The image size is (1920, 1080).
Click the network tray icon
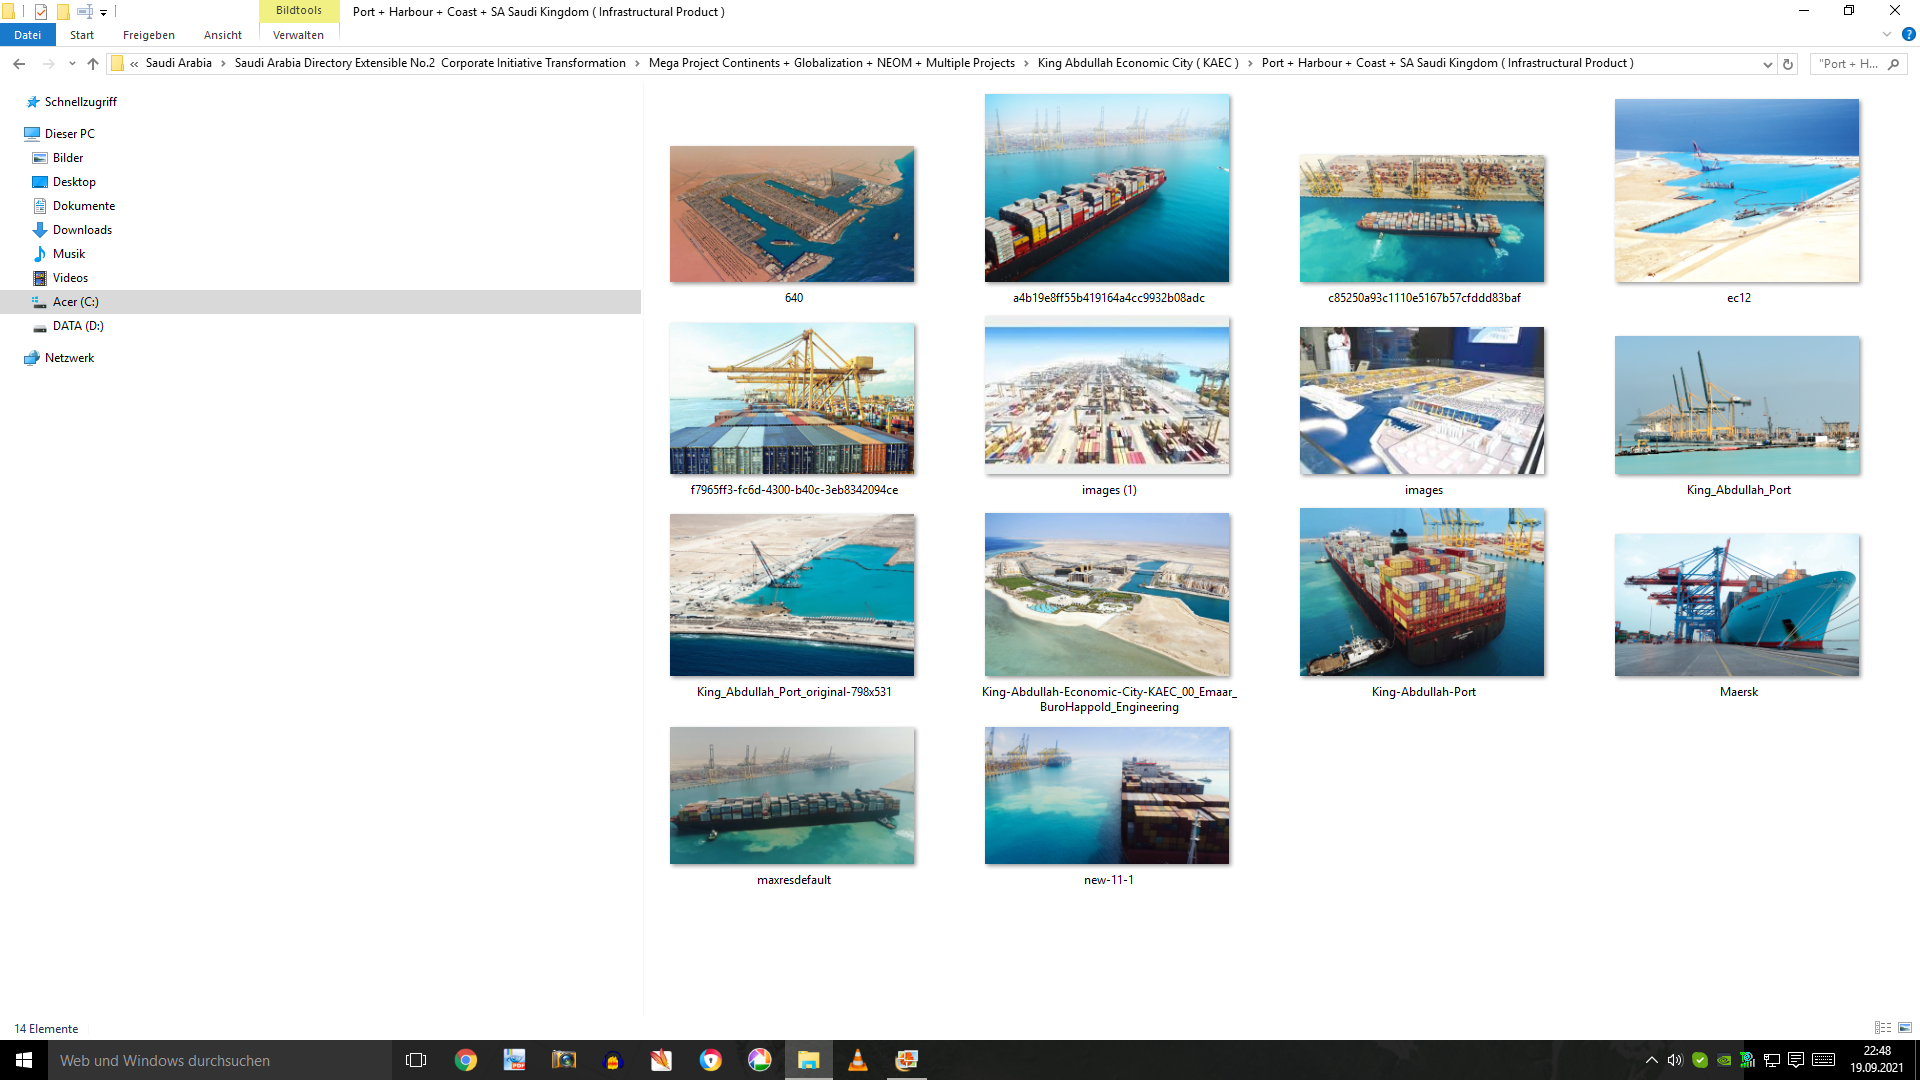click(x=1772, y=1060)
